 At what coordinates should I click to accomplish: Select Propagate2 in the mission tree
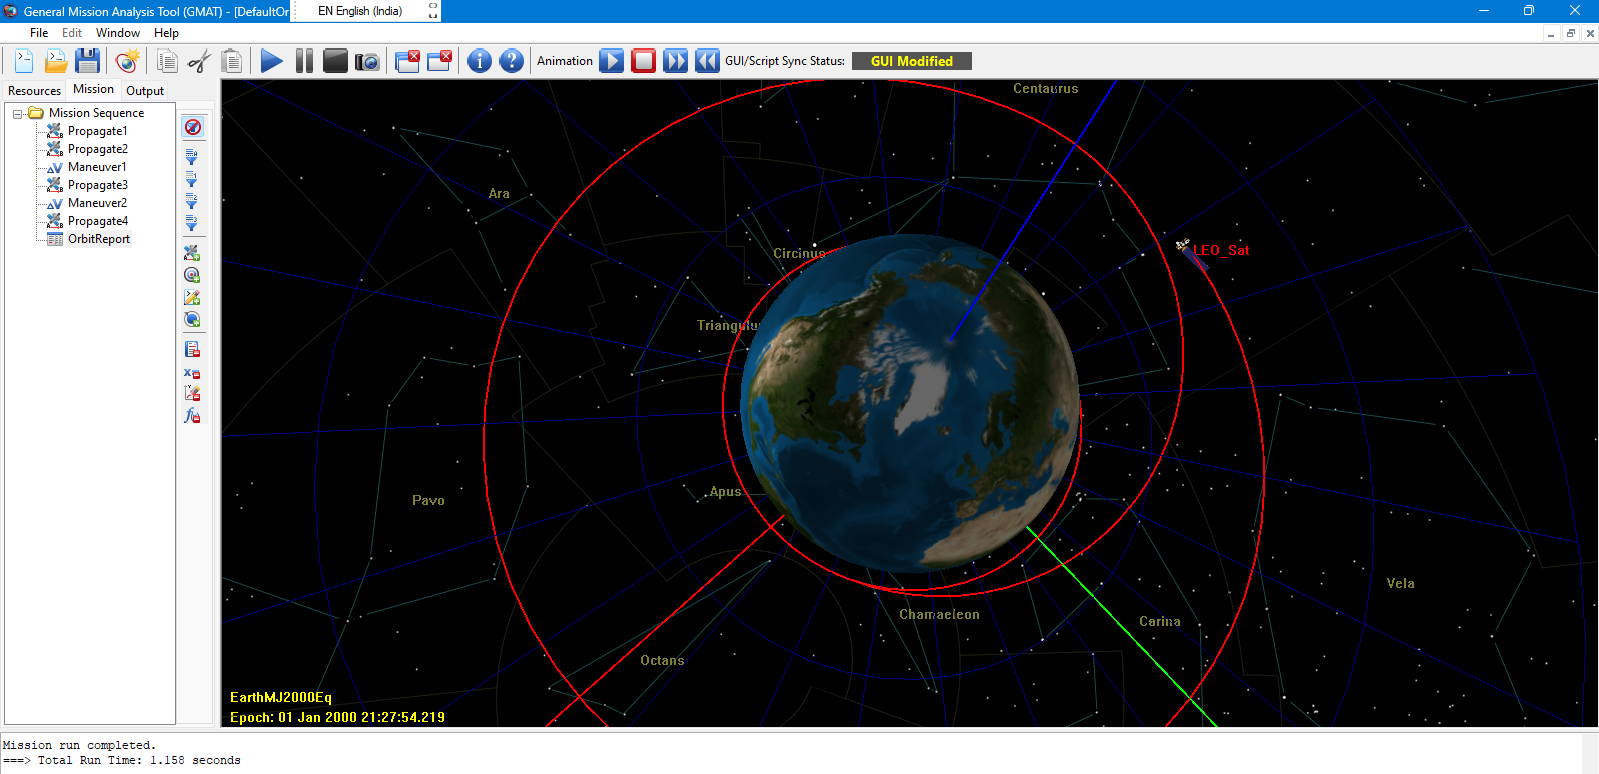(97, 149)
